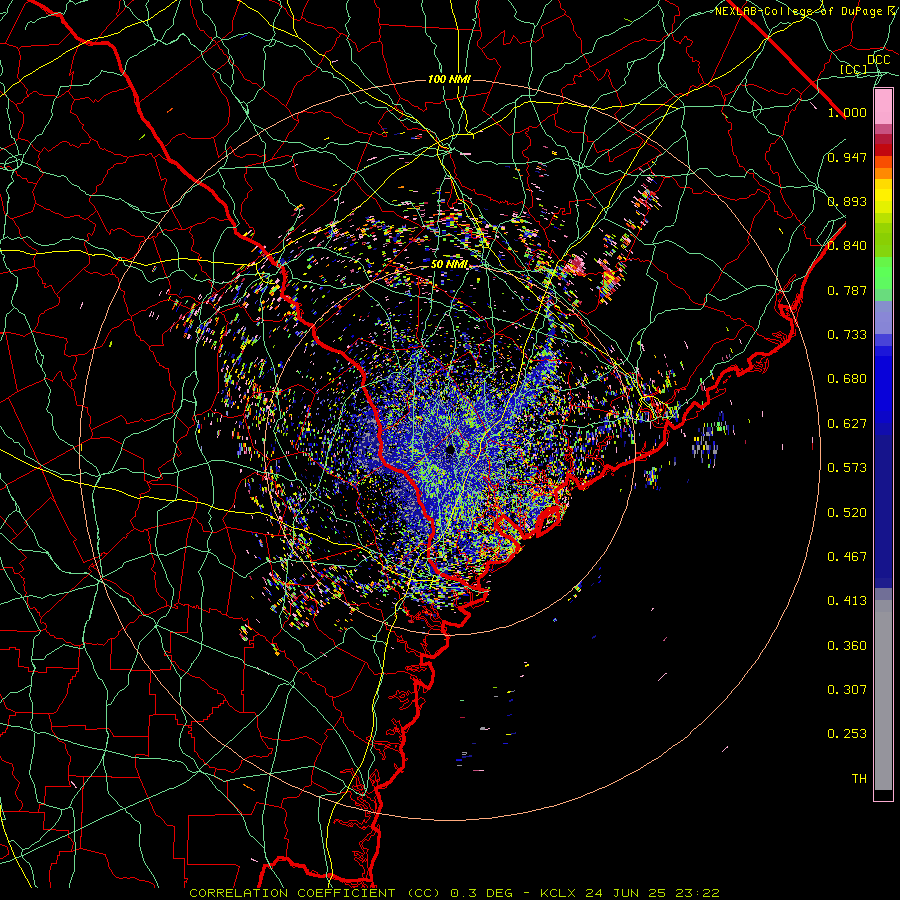Viewport: 900px width, 900px height.
Task: Click the black KCLX radar site dot
Action: tap(450, 449)
